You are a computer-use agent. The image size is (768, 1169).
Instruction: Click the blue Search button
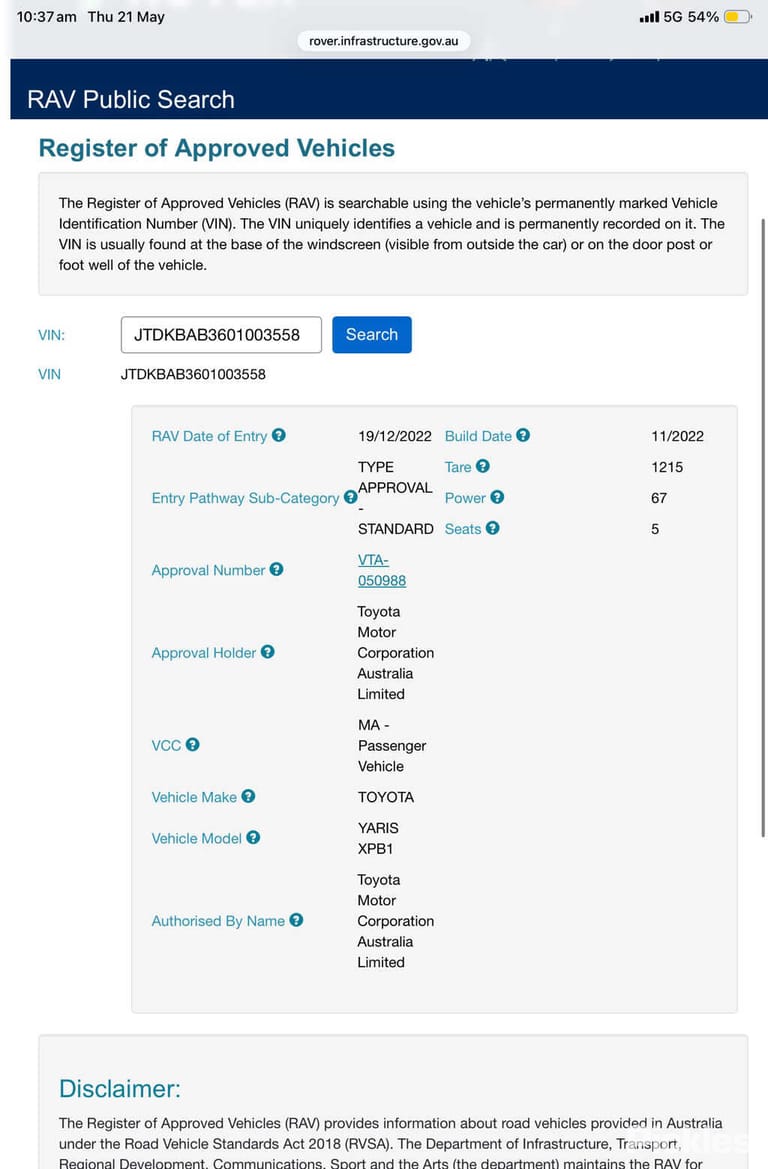pyautogui.click(x=372, y=335)
